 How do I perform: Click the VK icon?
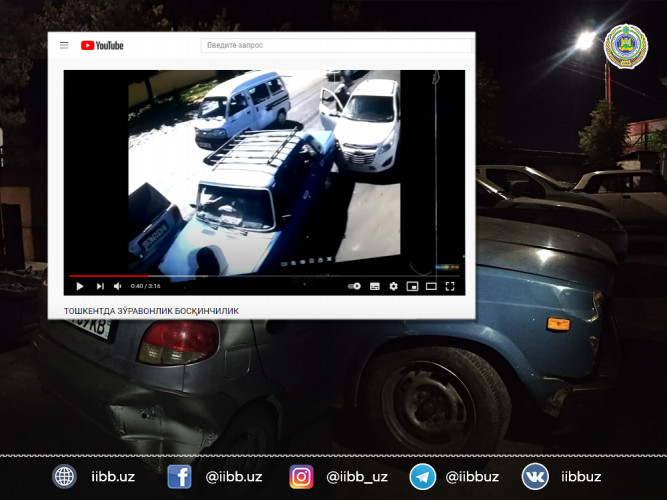(x=535, y=477)
